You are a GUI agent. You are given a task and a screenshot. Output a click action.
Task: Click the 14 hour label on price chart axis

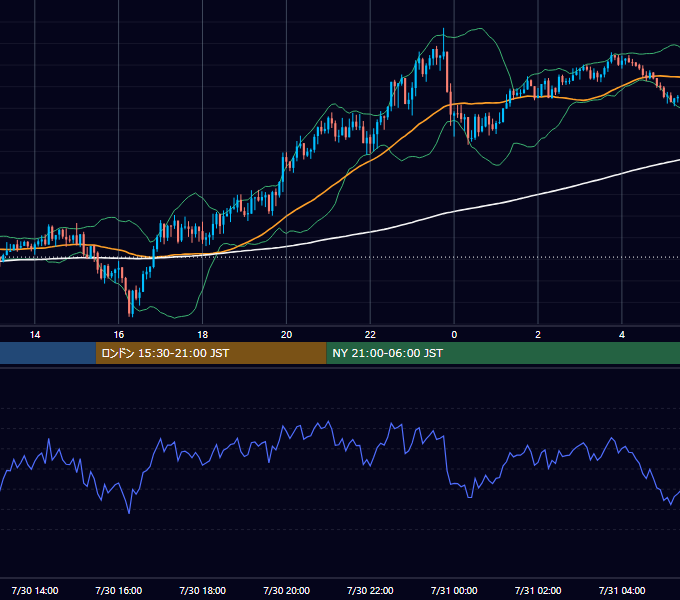pos(35,335)
